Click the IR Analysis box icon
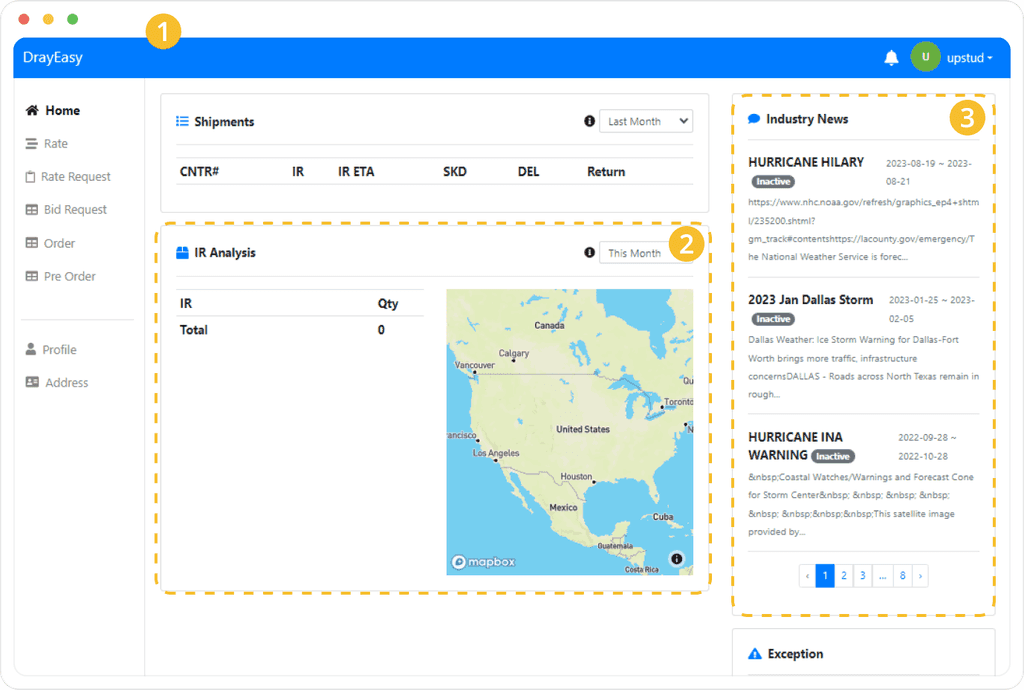The height and width of the screenshot is (690, 1024). 182,253
